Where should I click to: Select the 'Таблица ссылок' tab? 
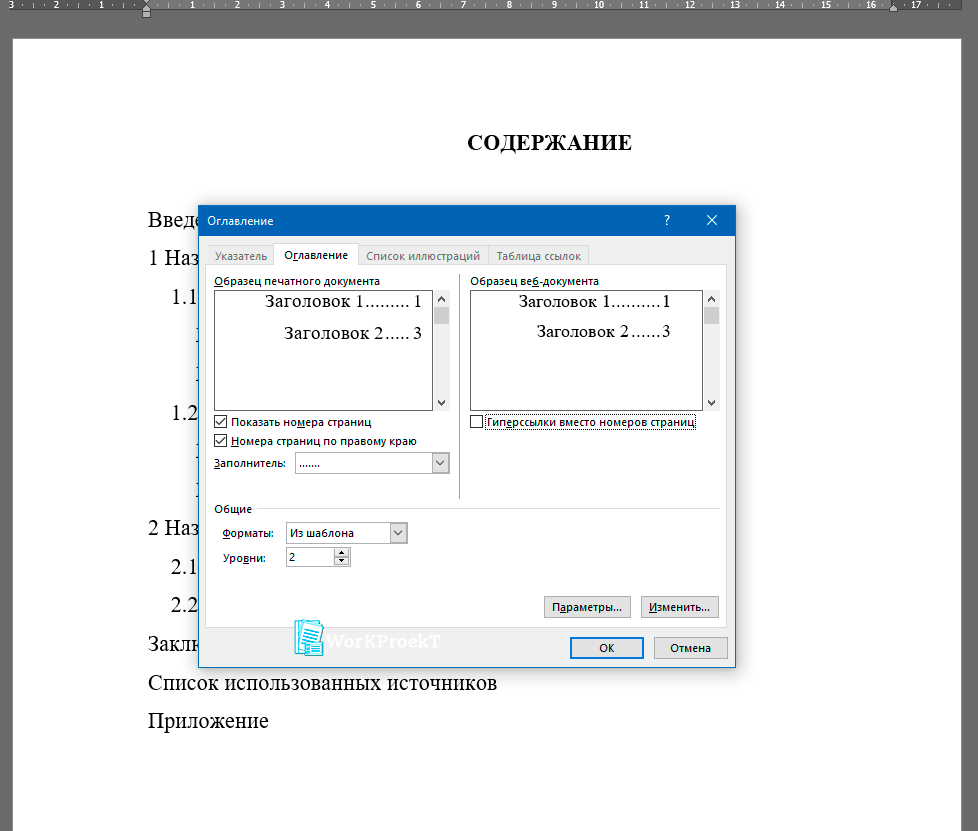tap(538, 256)
